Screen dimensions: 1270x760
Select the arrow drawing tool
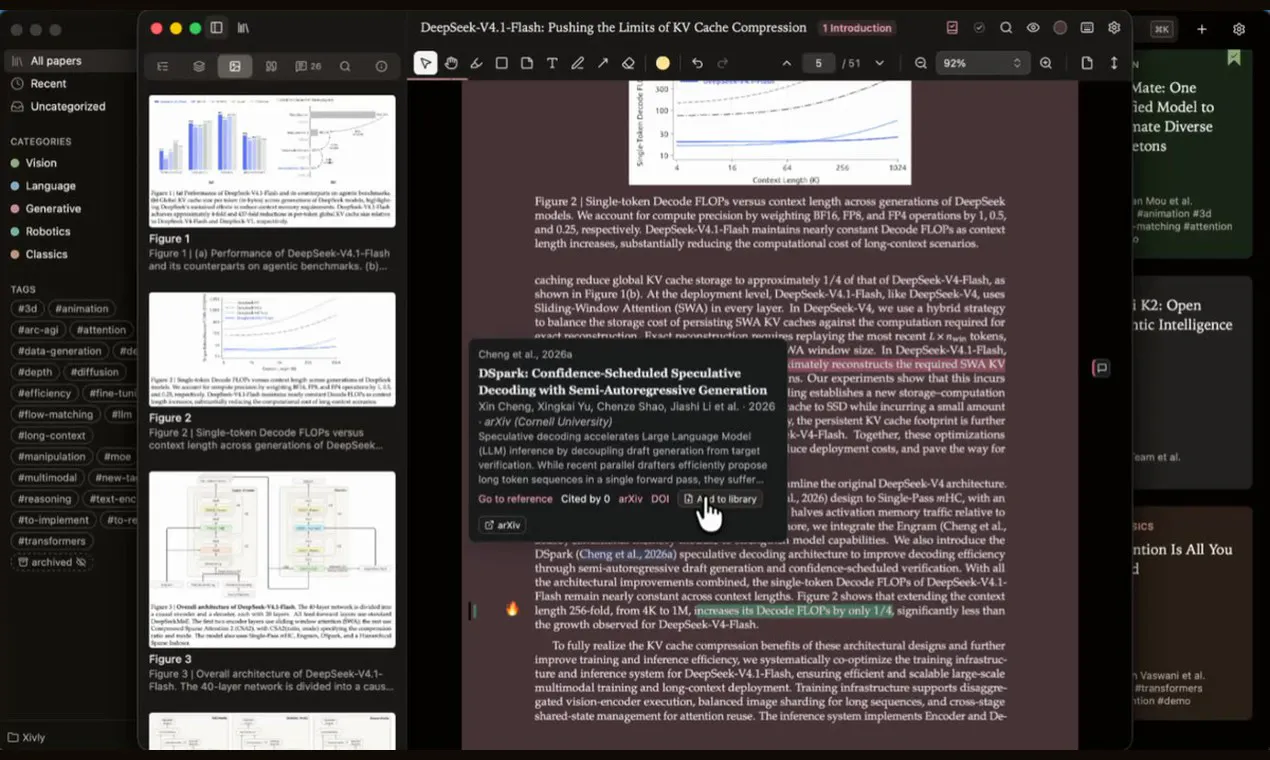602,63
